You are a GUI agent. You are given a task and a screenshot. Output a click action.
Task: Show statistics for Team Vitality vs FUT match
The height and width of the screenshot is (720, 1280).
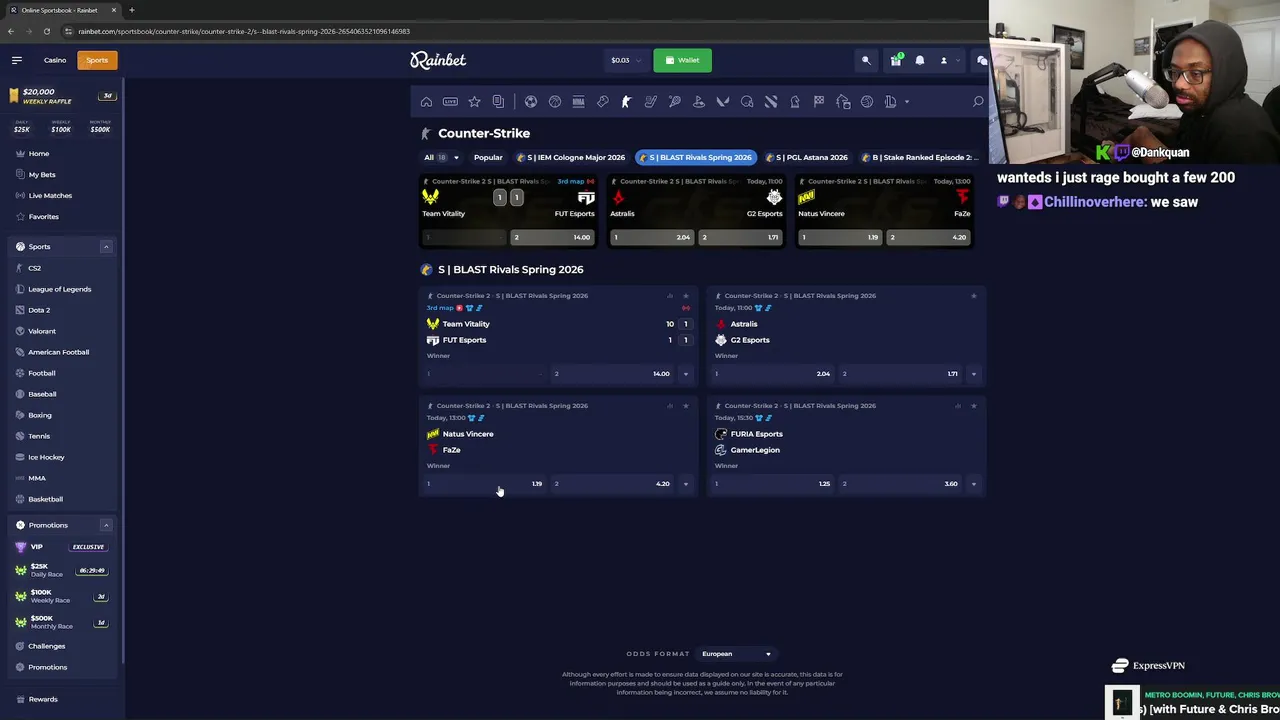670,295
